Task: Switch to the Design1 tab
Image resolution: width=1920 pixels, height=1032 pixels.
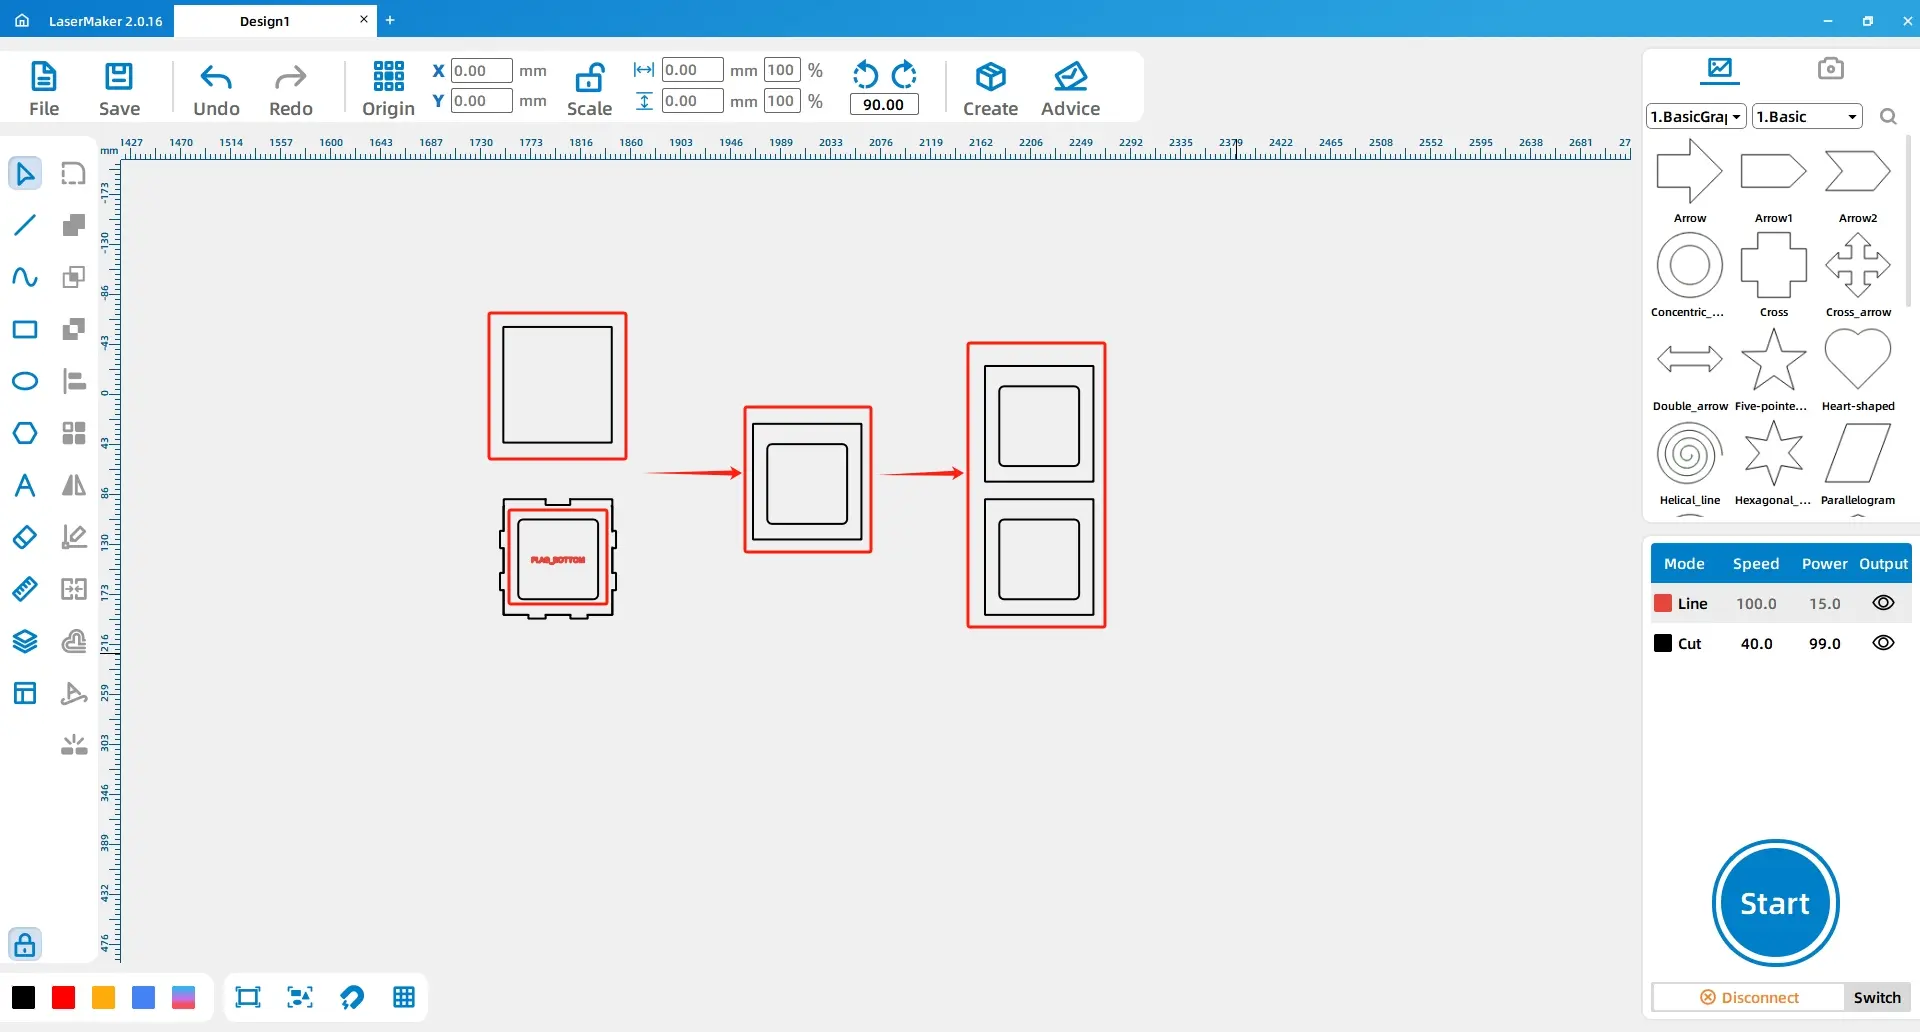Action: [x=265, y=21]
